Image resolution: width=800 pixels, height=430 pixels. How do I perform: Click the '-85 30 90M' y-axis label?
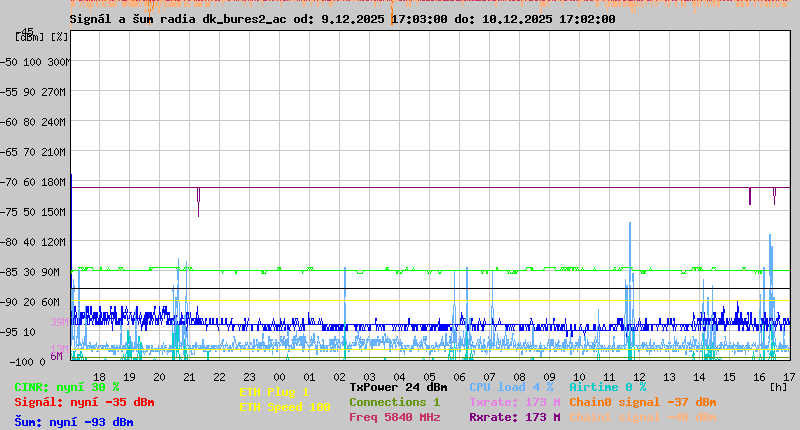(x=30, y=272)
